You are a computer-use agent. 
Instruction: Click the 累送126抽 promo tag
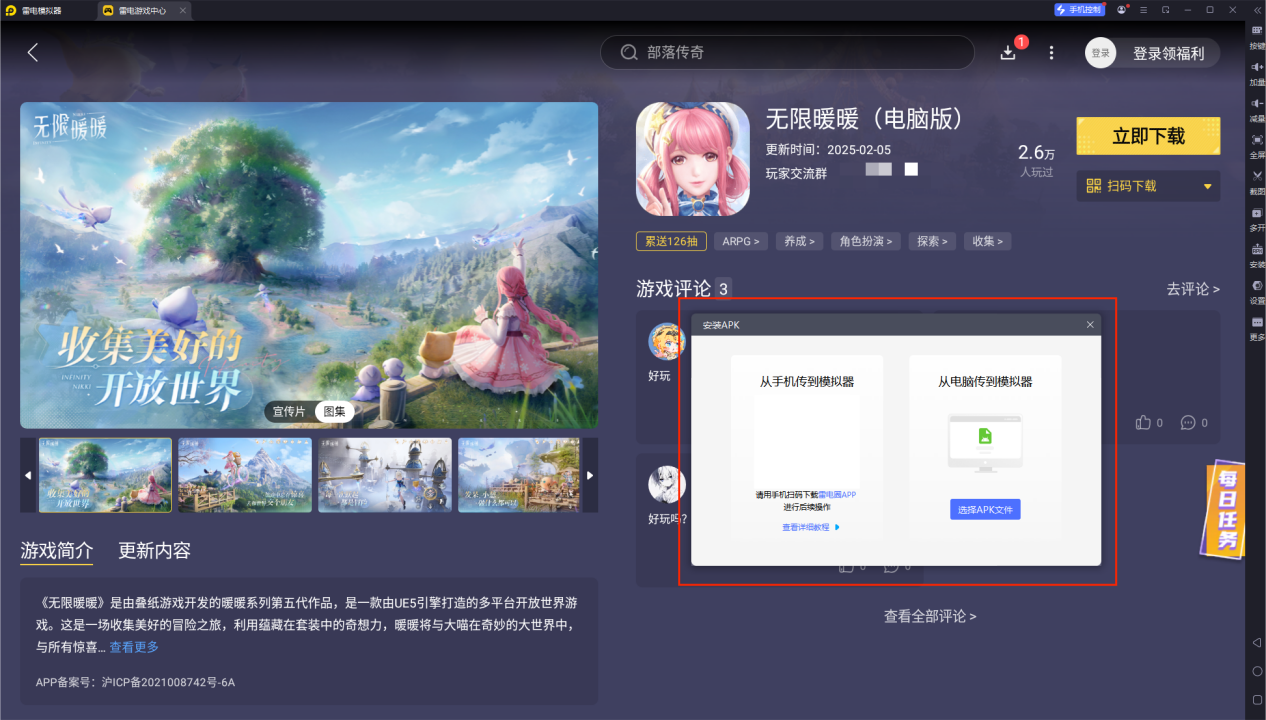click(671, 241)
